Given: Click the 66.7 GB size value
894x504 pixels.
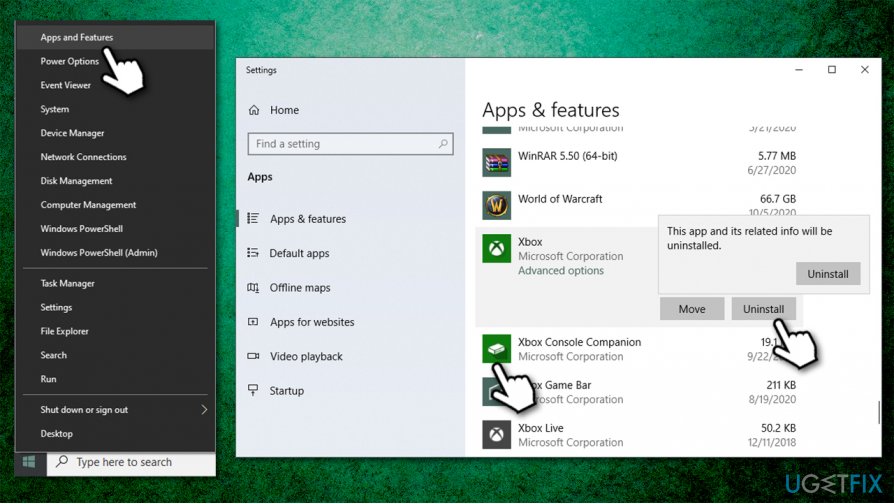Looking at the screenshot, I should pos(778,199).
